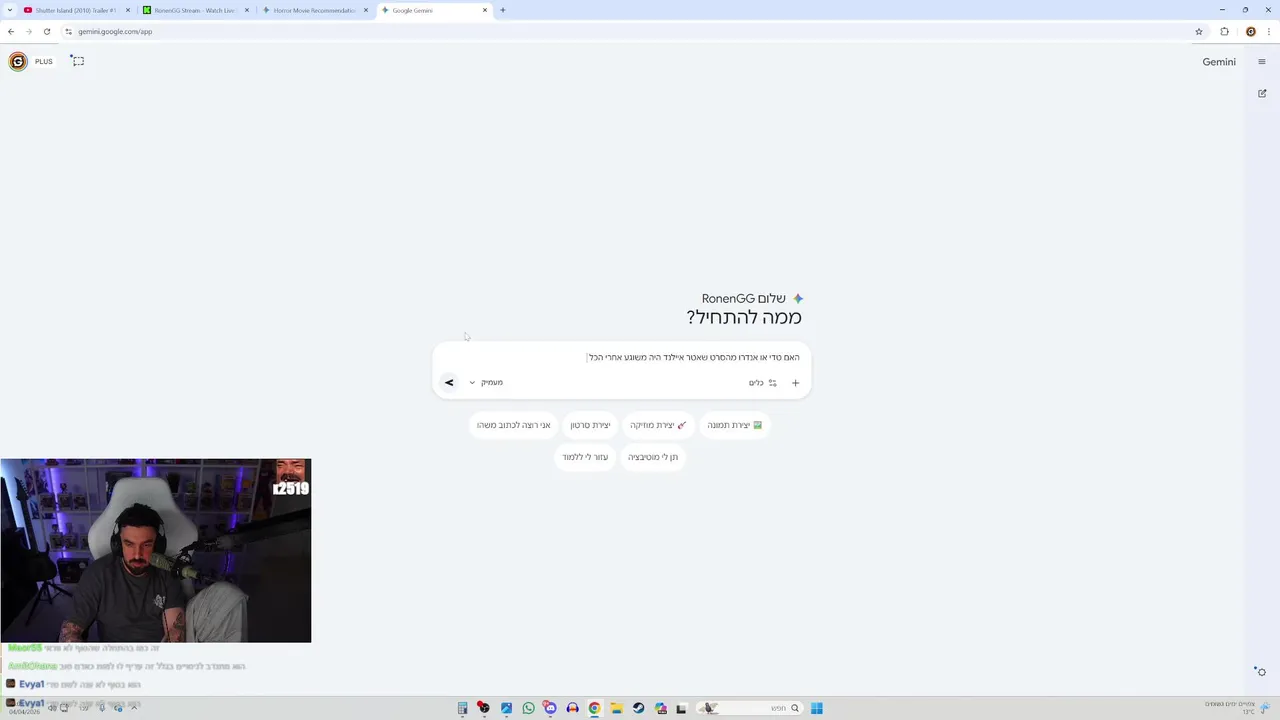
Task: Open Chrome three-dot menu
Action: (x=1268, y=31)
